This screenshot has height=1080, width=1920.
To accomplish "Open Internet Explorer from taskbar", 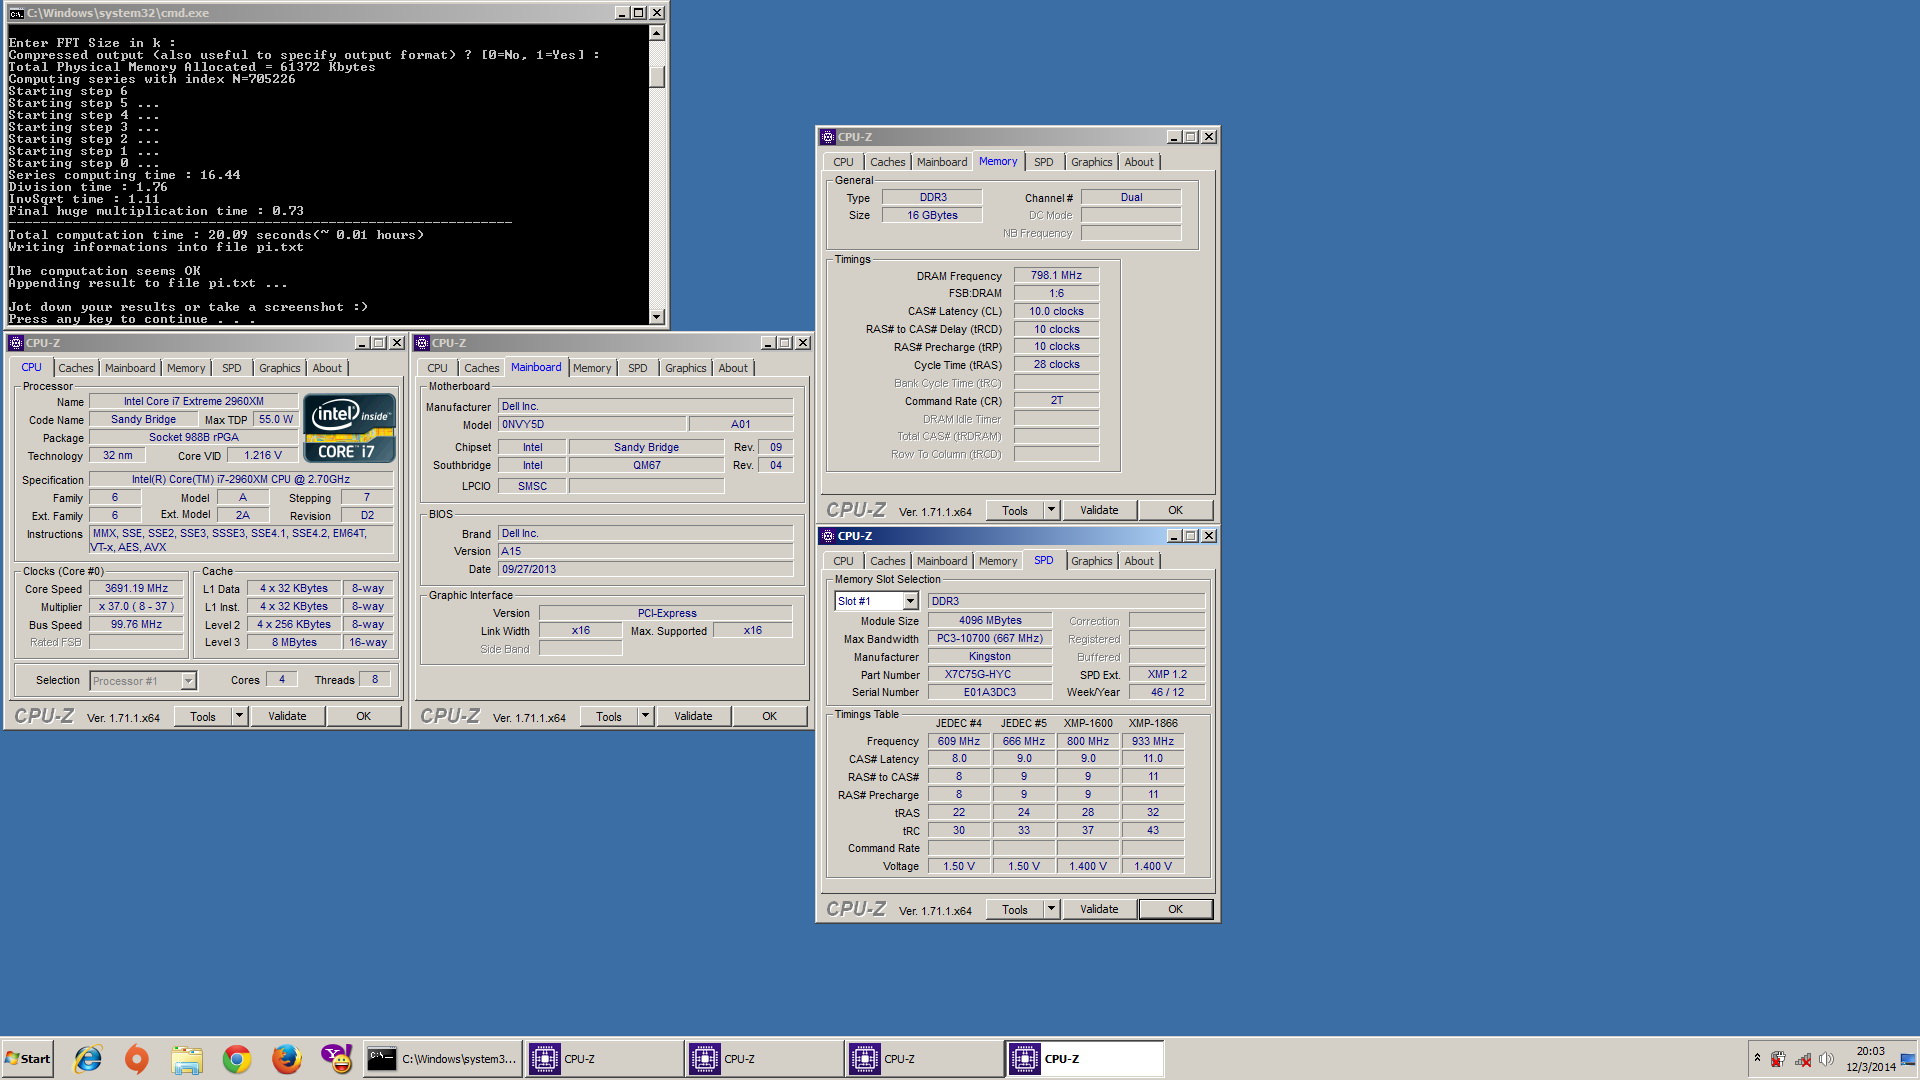I will tap(88, 1059).
